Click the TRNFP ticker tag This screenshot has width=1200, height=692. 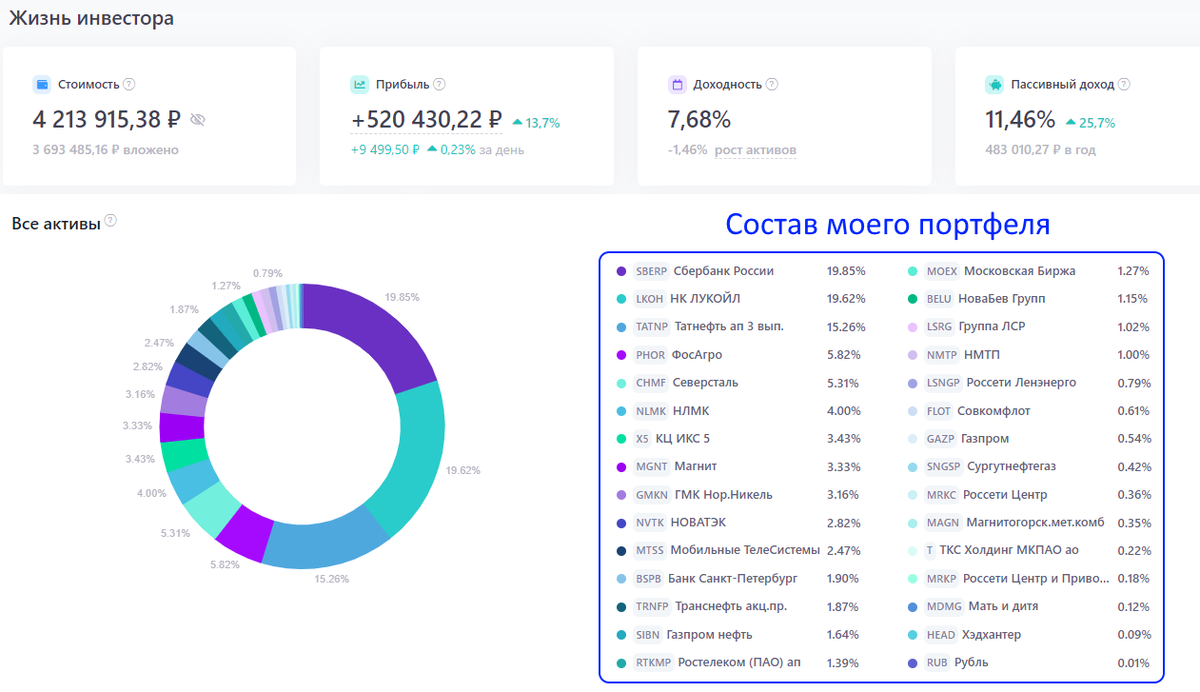(x=652, y=607)
